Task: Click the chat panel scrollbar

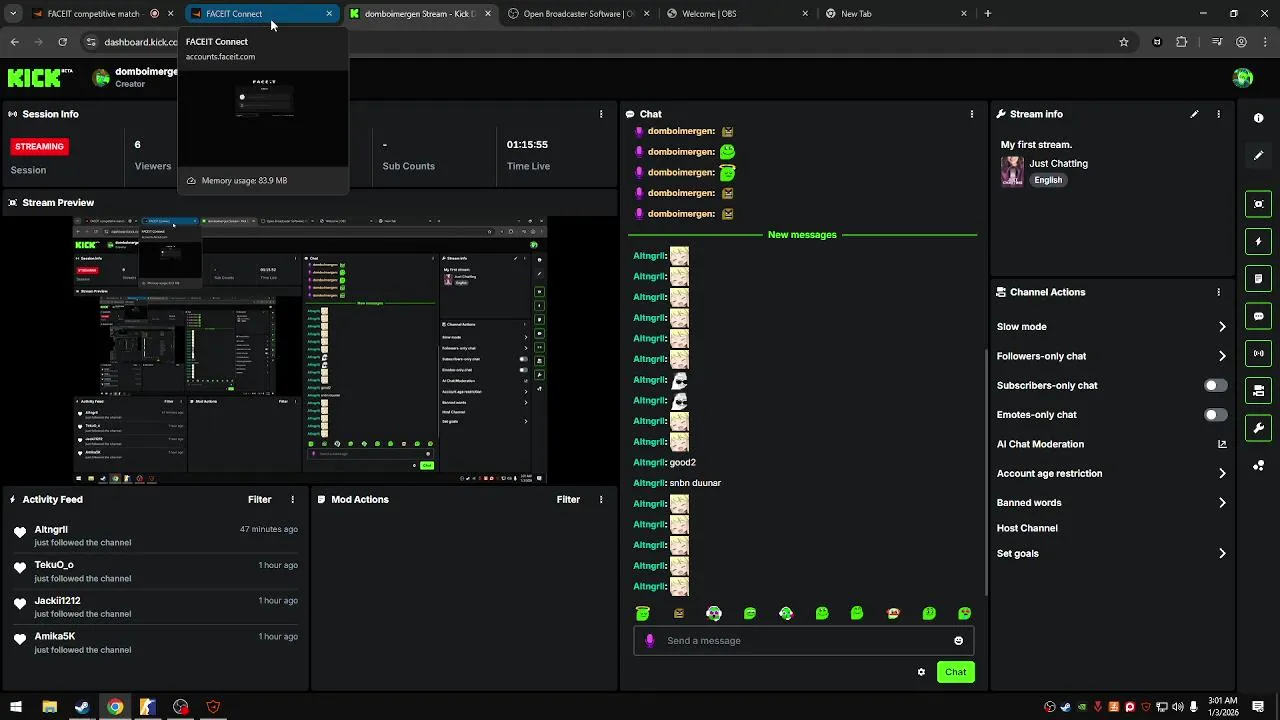Action: tap(986, 470)
